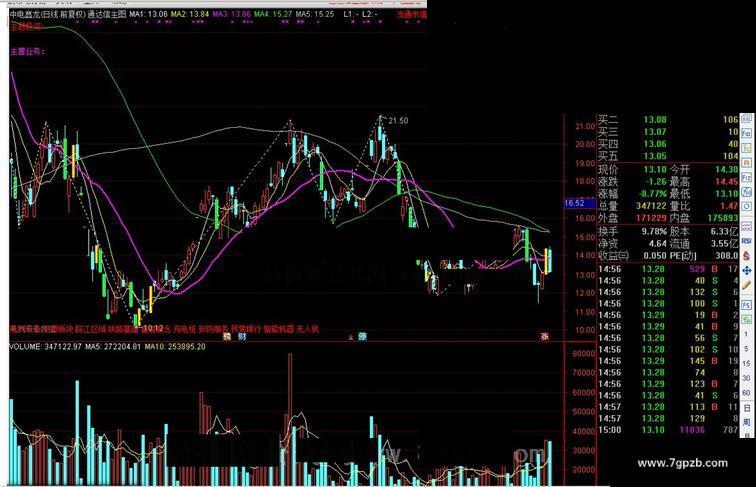Click the 10.12 low price label on the chart
The image size is (756, 487).
(x=153, y=328)
